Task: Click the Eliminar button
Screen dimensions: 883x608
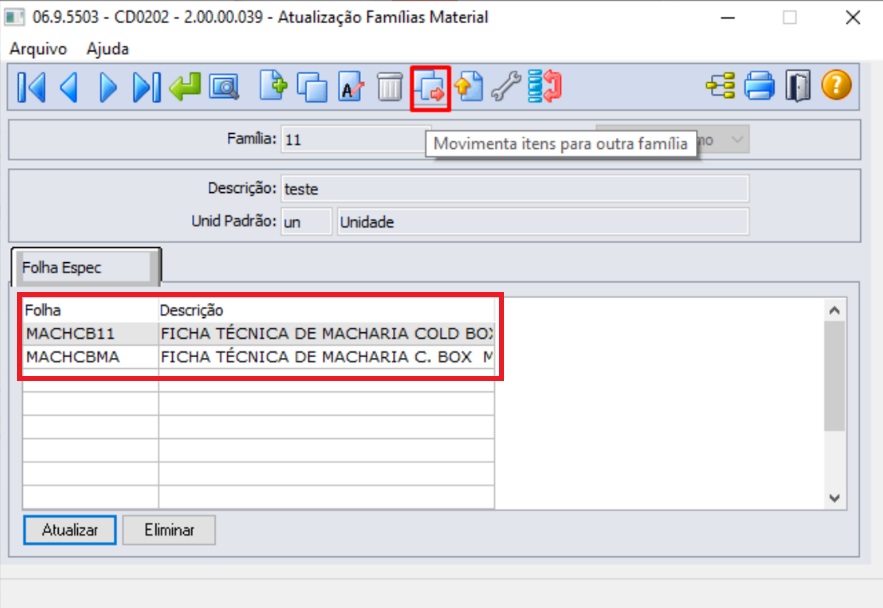Action: coord(169,530)
